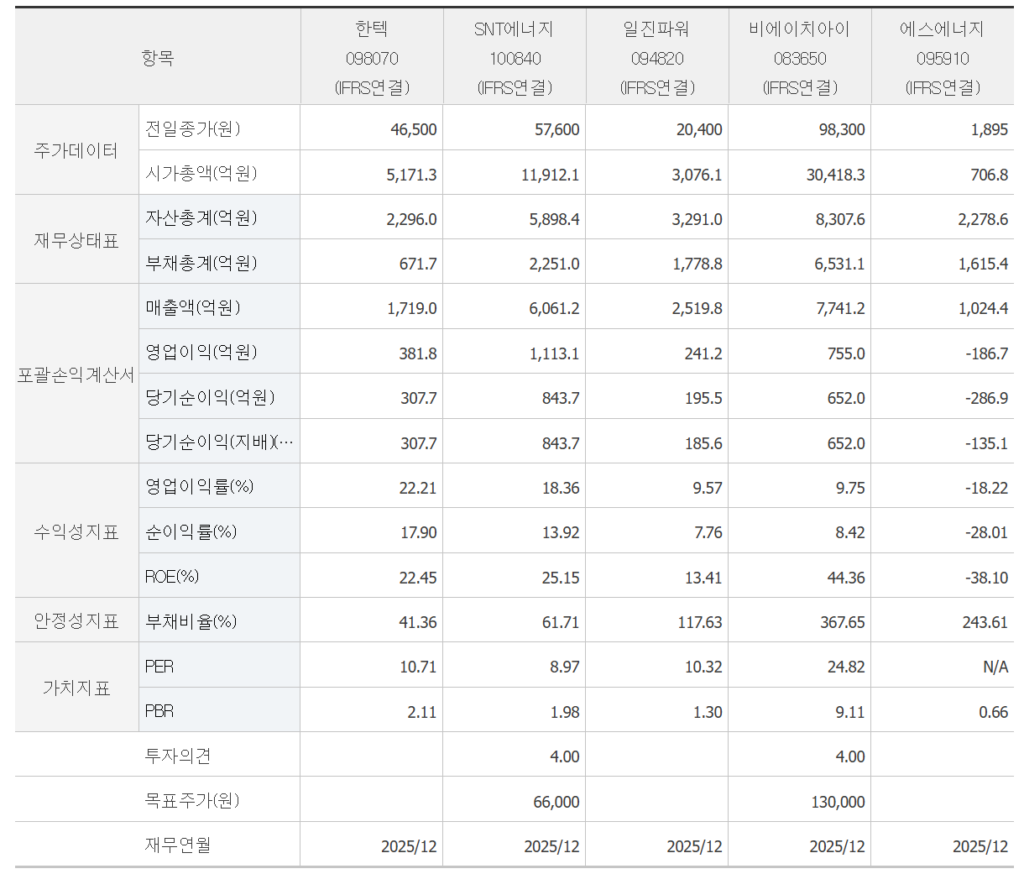Select PER value 8.97
The image size is (1024, 874).
564,667
